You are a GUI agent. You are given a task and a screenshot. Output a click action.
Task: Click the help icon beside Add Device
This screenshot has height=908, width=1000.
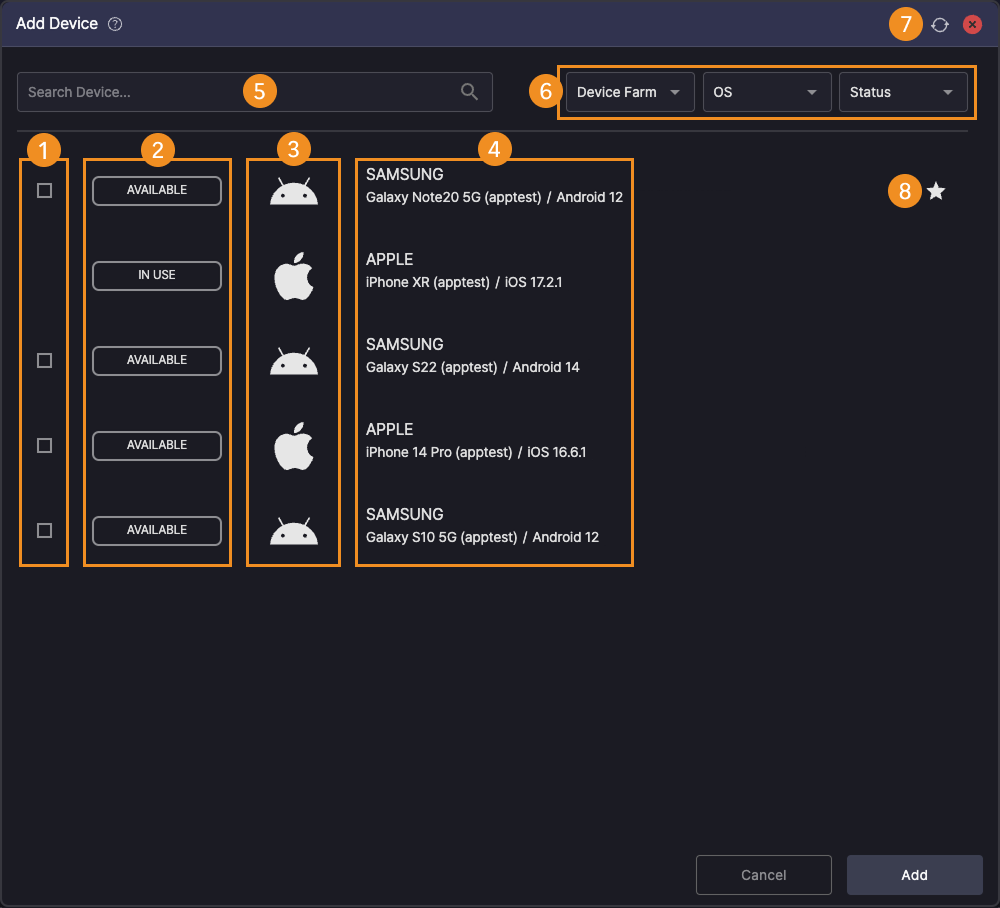(x=115, y=24)
